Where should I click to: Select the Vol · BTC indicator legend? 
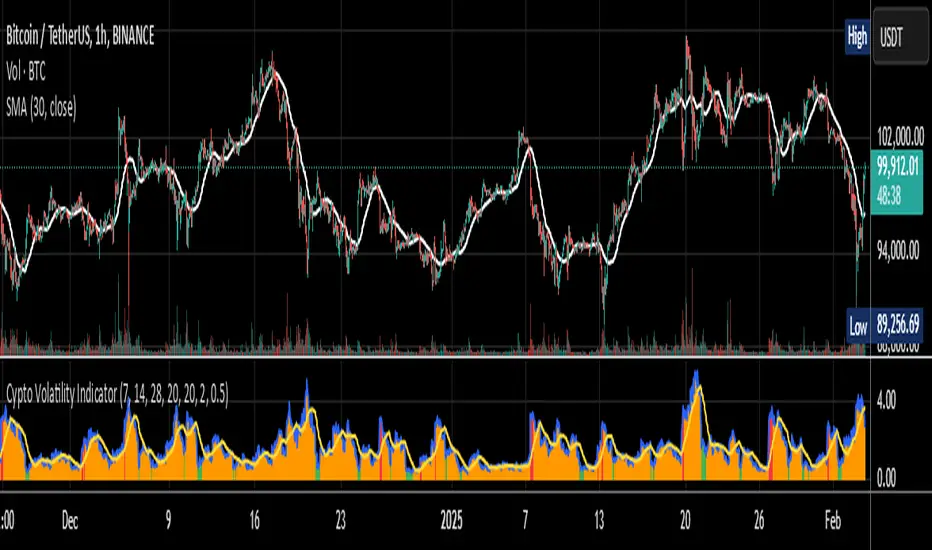(x=26, y=73)
